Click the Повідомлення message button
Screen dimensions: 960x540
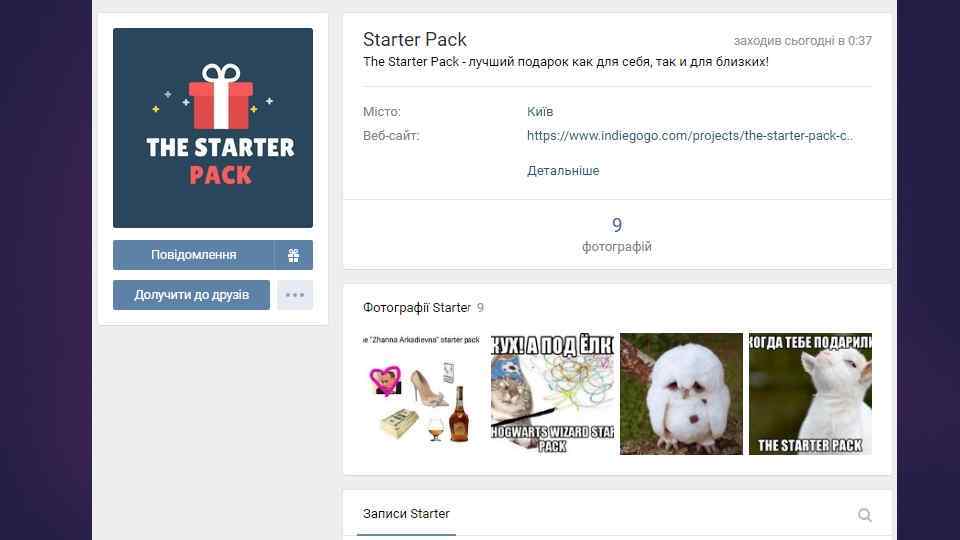(x=193, y=255)
